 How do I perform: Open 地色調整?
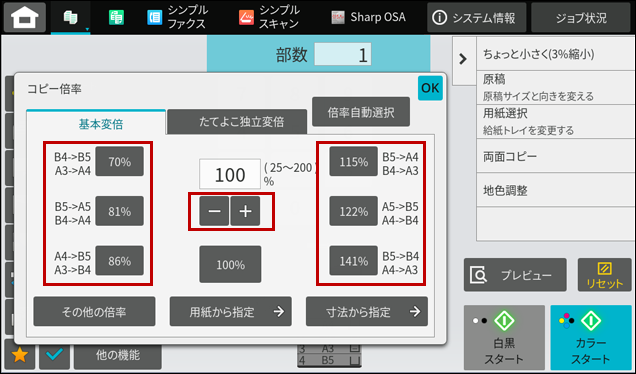pos(556,190)
